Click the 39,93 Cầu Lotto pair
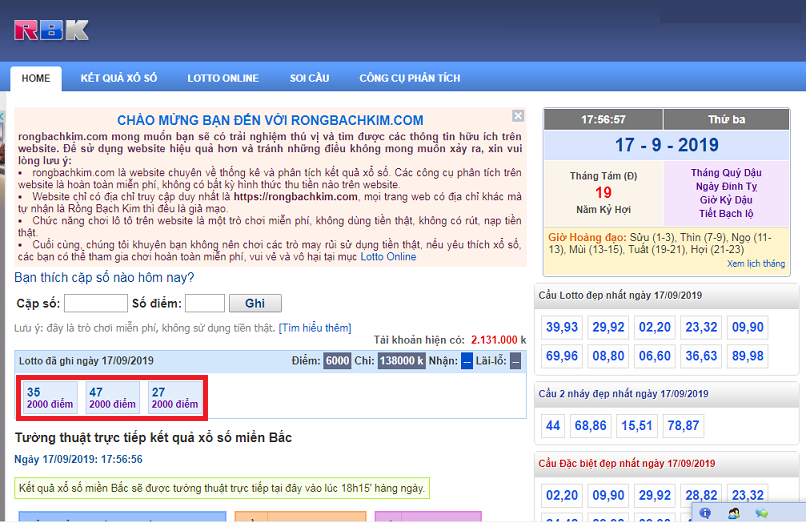The width and height of the screenshot is (806, 523). 562,327
